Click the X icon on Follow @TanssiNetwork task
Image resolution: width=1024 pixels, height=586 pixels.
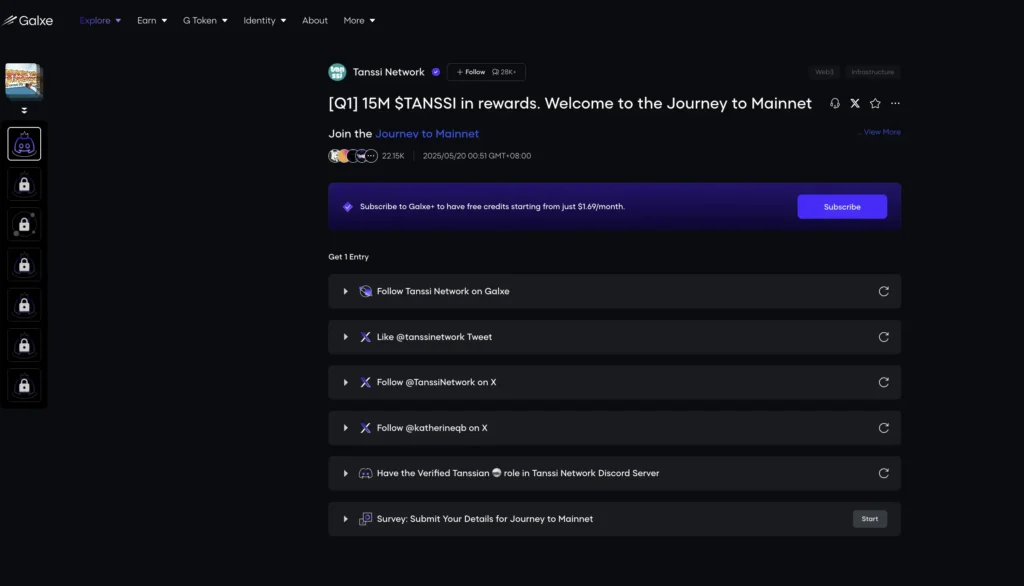365,382
